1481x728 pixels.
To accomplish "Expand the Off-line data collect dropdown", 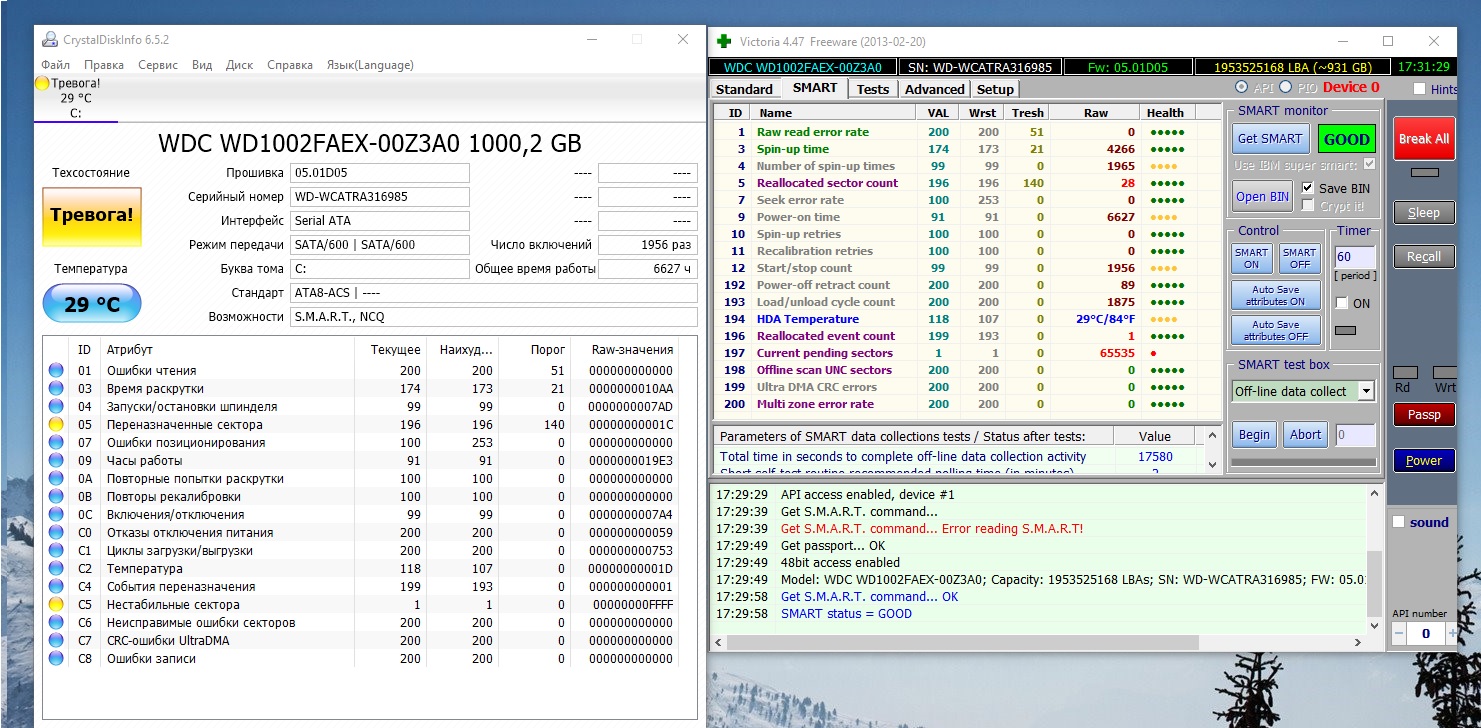I will tap(1365, 391).
